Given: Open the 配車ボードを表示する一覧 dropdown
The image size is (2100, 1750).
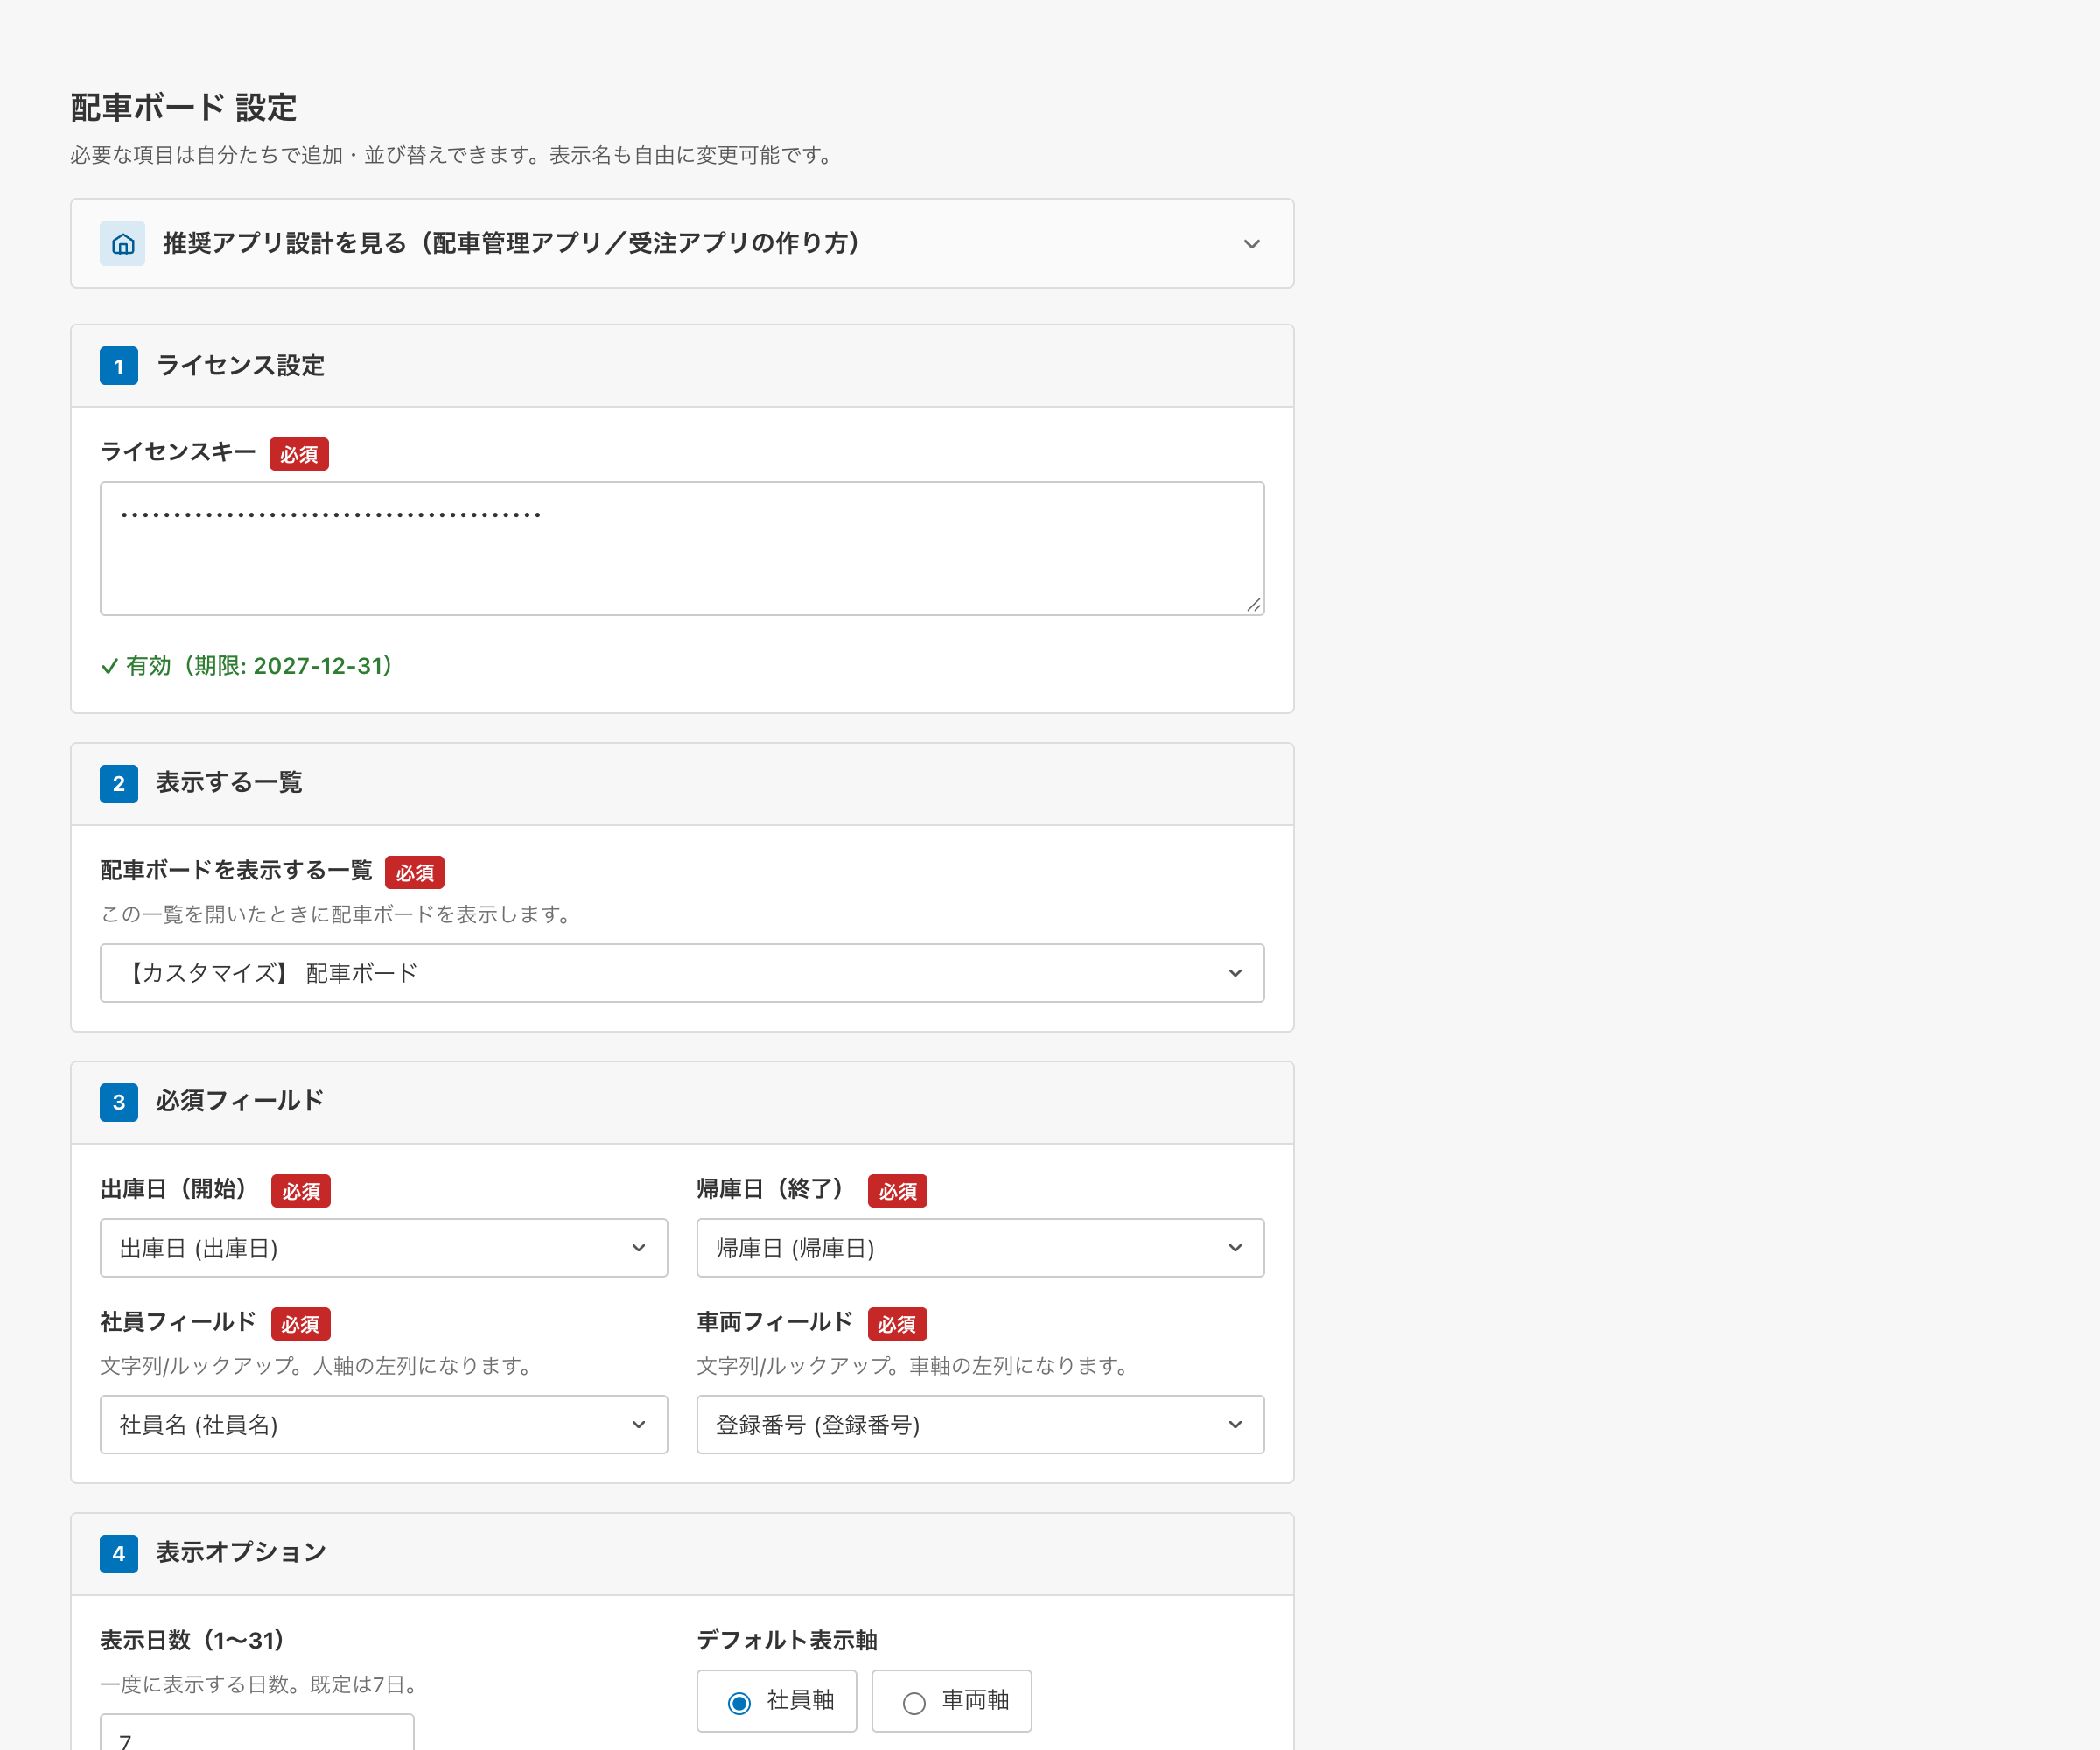Looking at the screenshot, I should click(682, 973).
